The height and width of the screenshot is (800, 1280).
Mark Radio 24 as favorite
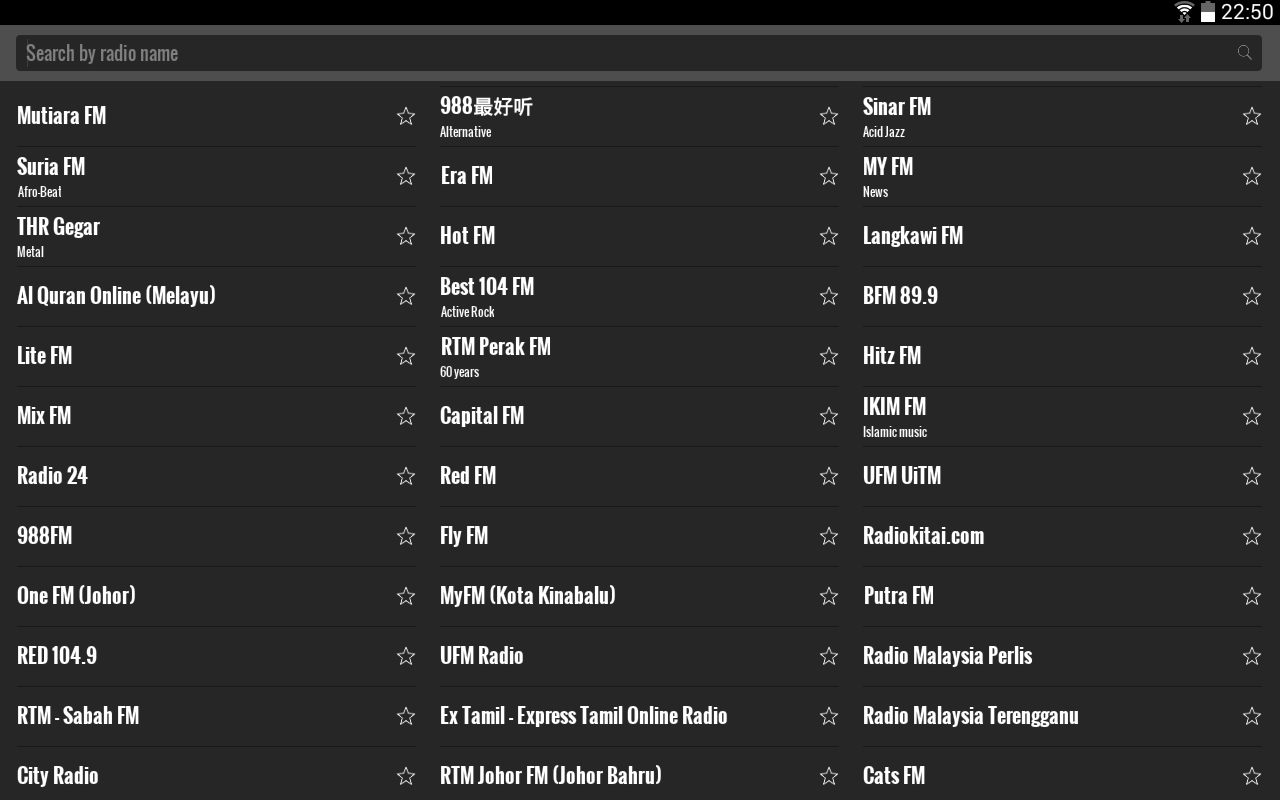(406, 476)
